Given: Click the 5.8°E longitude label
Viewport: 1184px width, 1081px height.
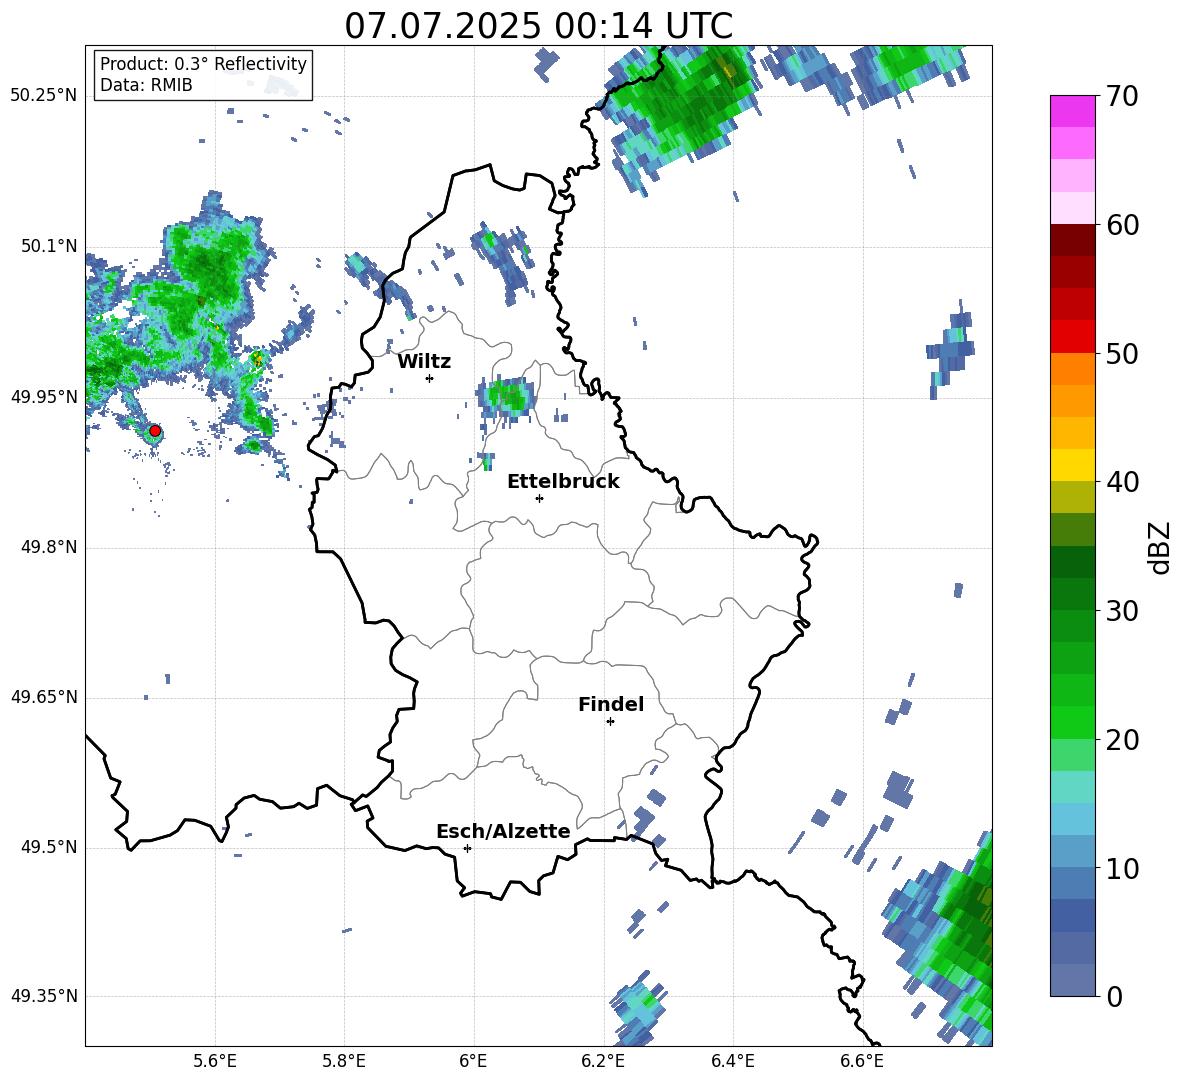Looking at the screenshot, I should point(344,1061).
